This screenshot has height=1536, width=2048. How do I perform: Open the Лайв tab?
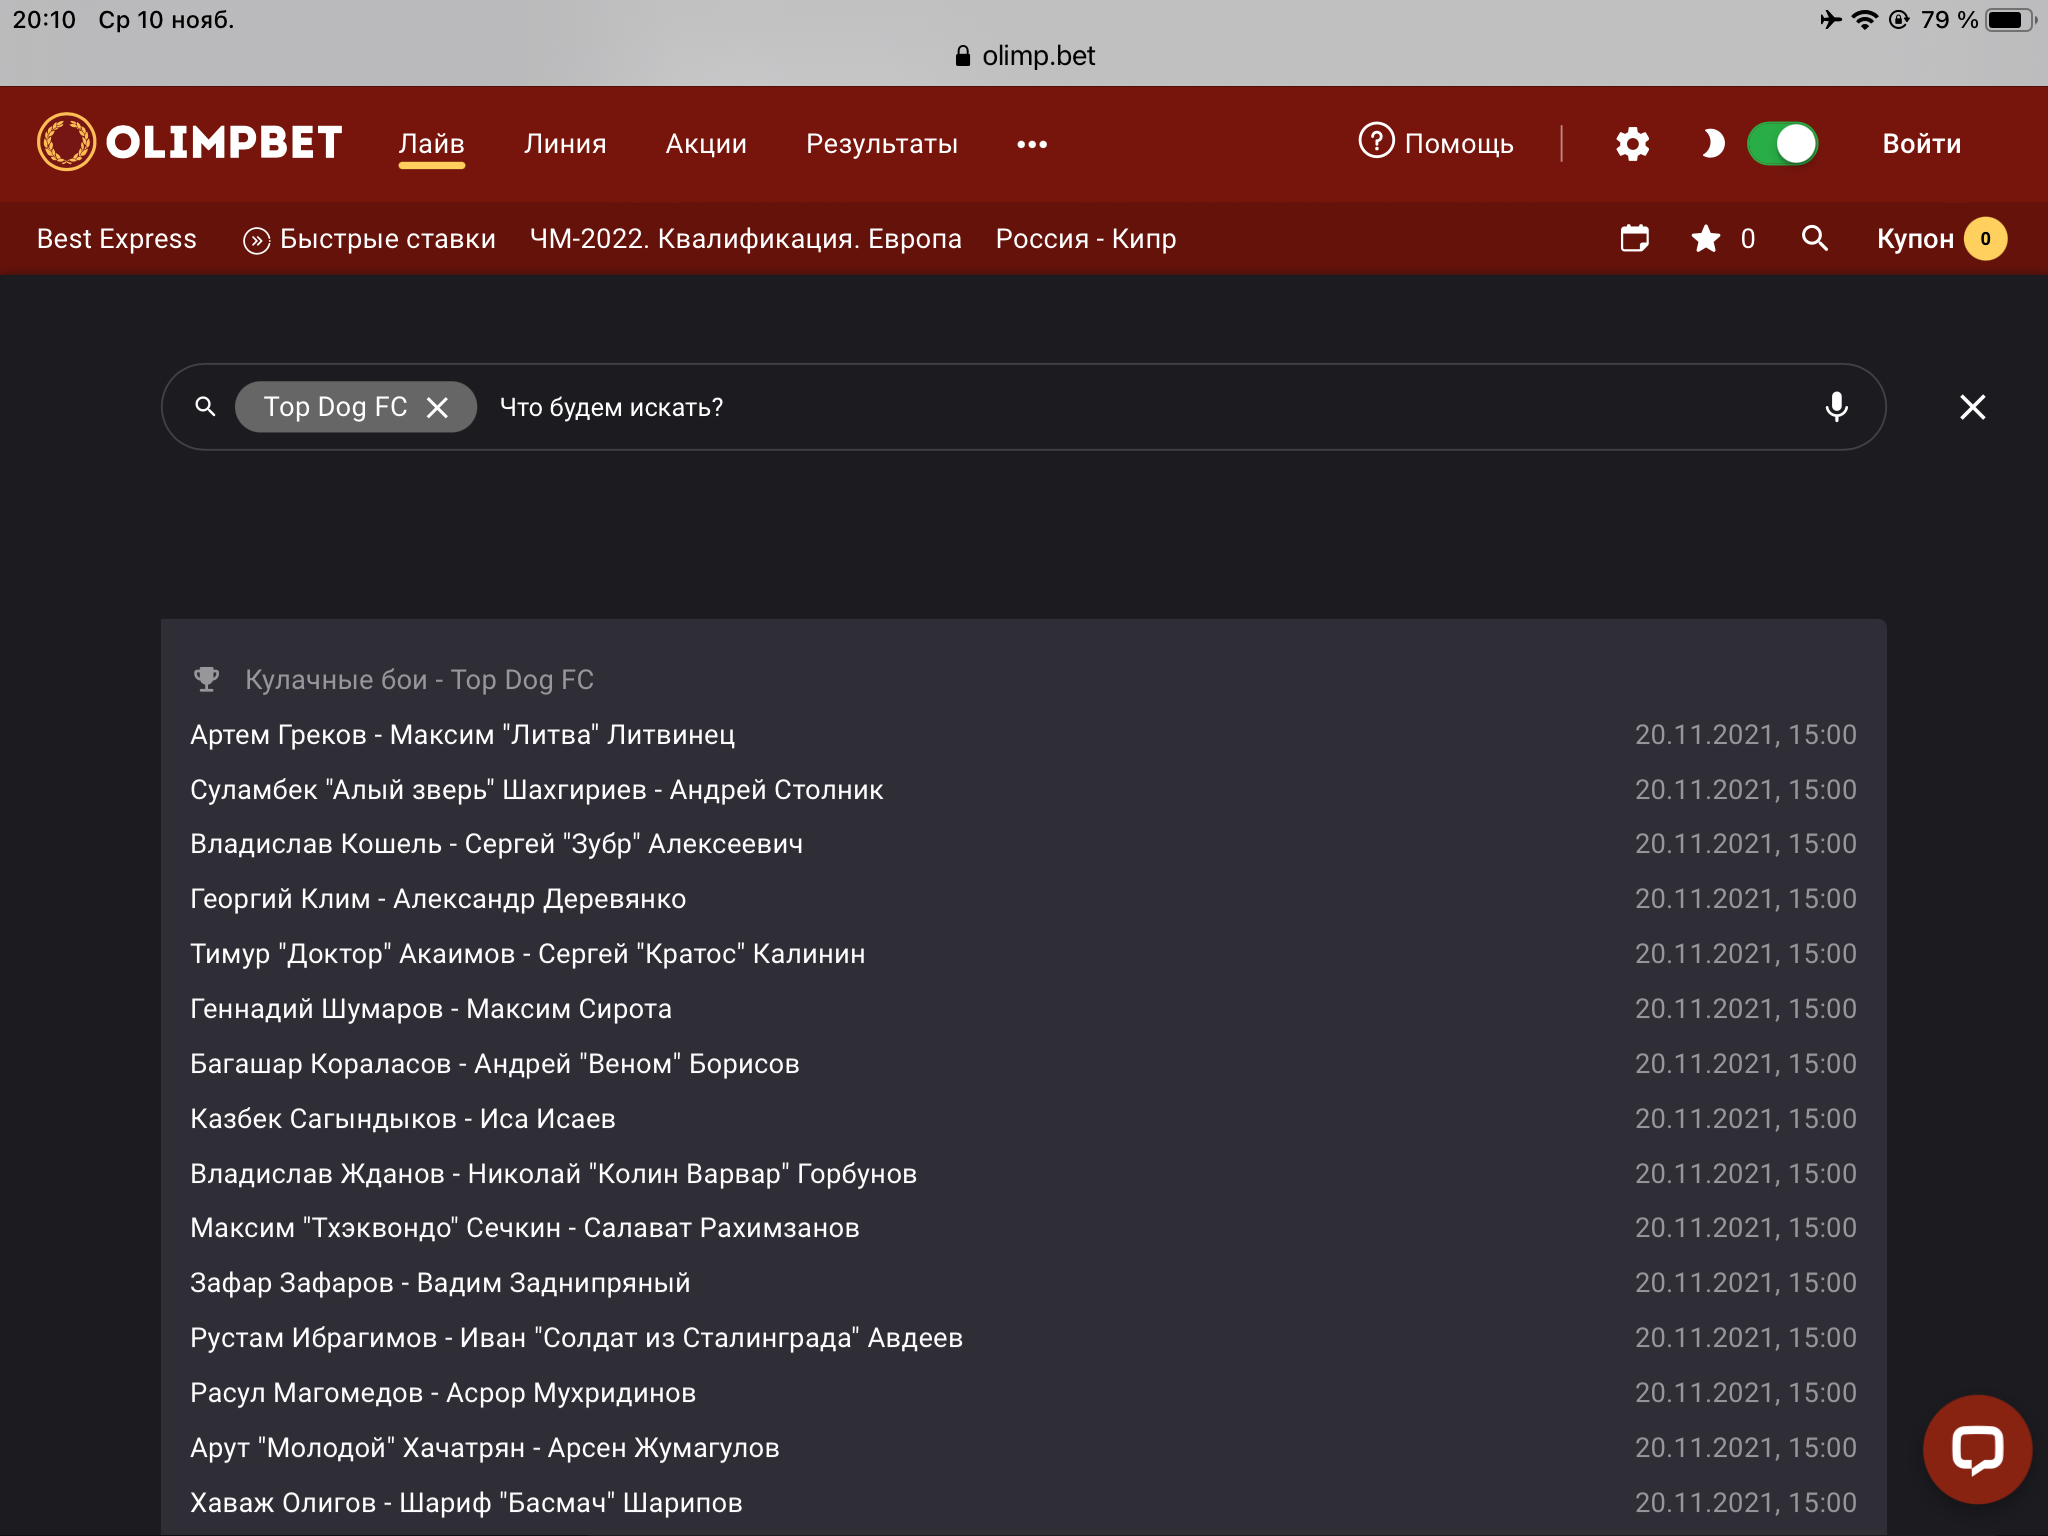(431, 144)
